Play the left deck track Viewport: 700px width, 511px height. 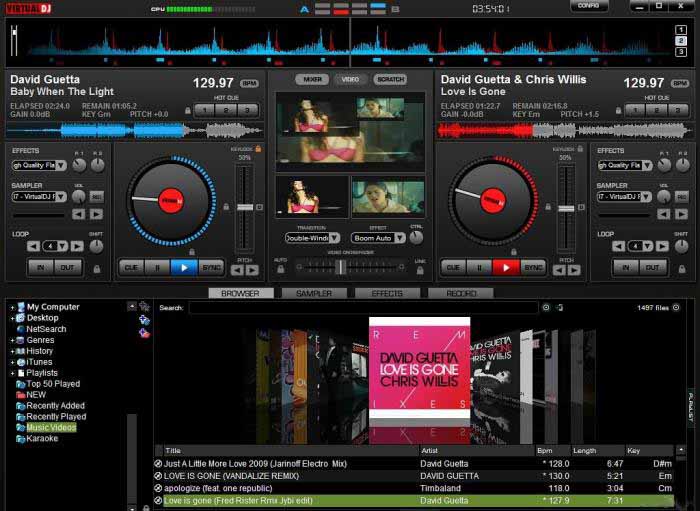(x=184, y=268)
